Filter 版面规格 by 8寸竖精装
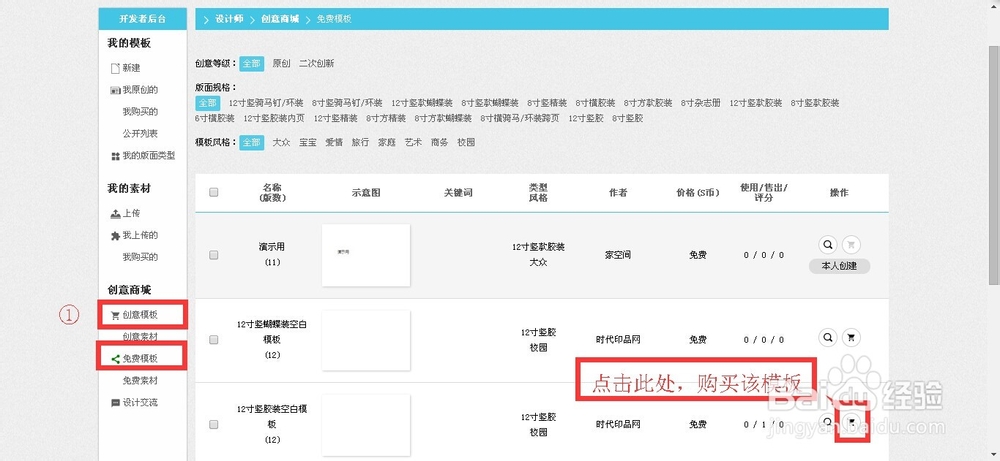The height and width of the screenshot is (461, 1000). [547, 103]
